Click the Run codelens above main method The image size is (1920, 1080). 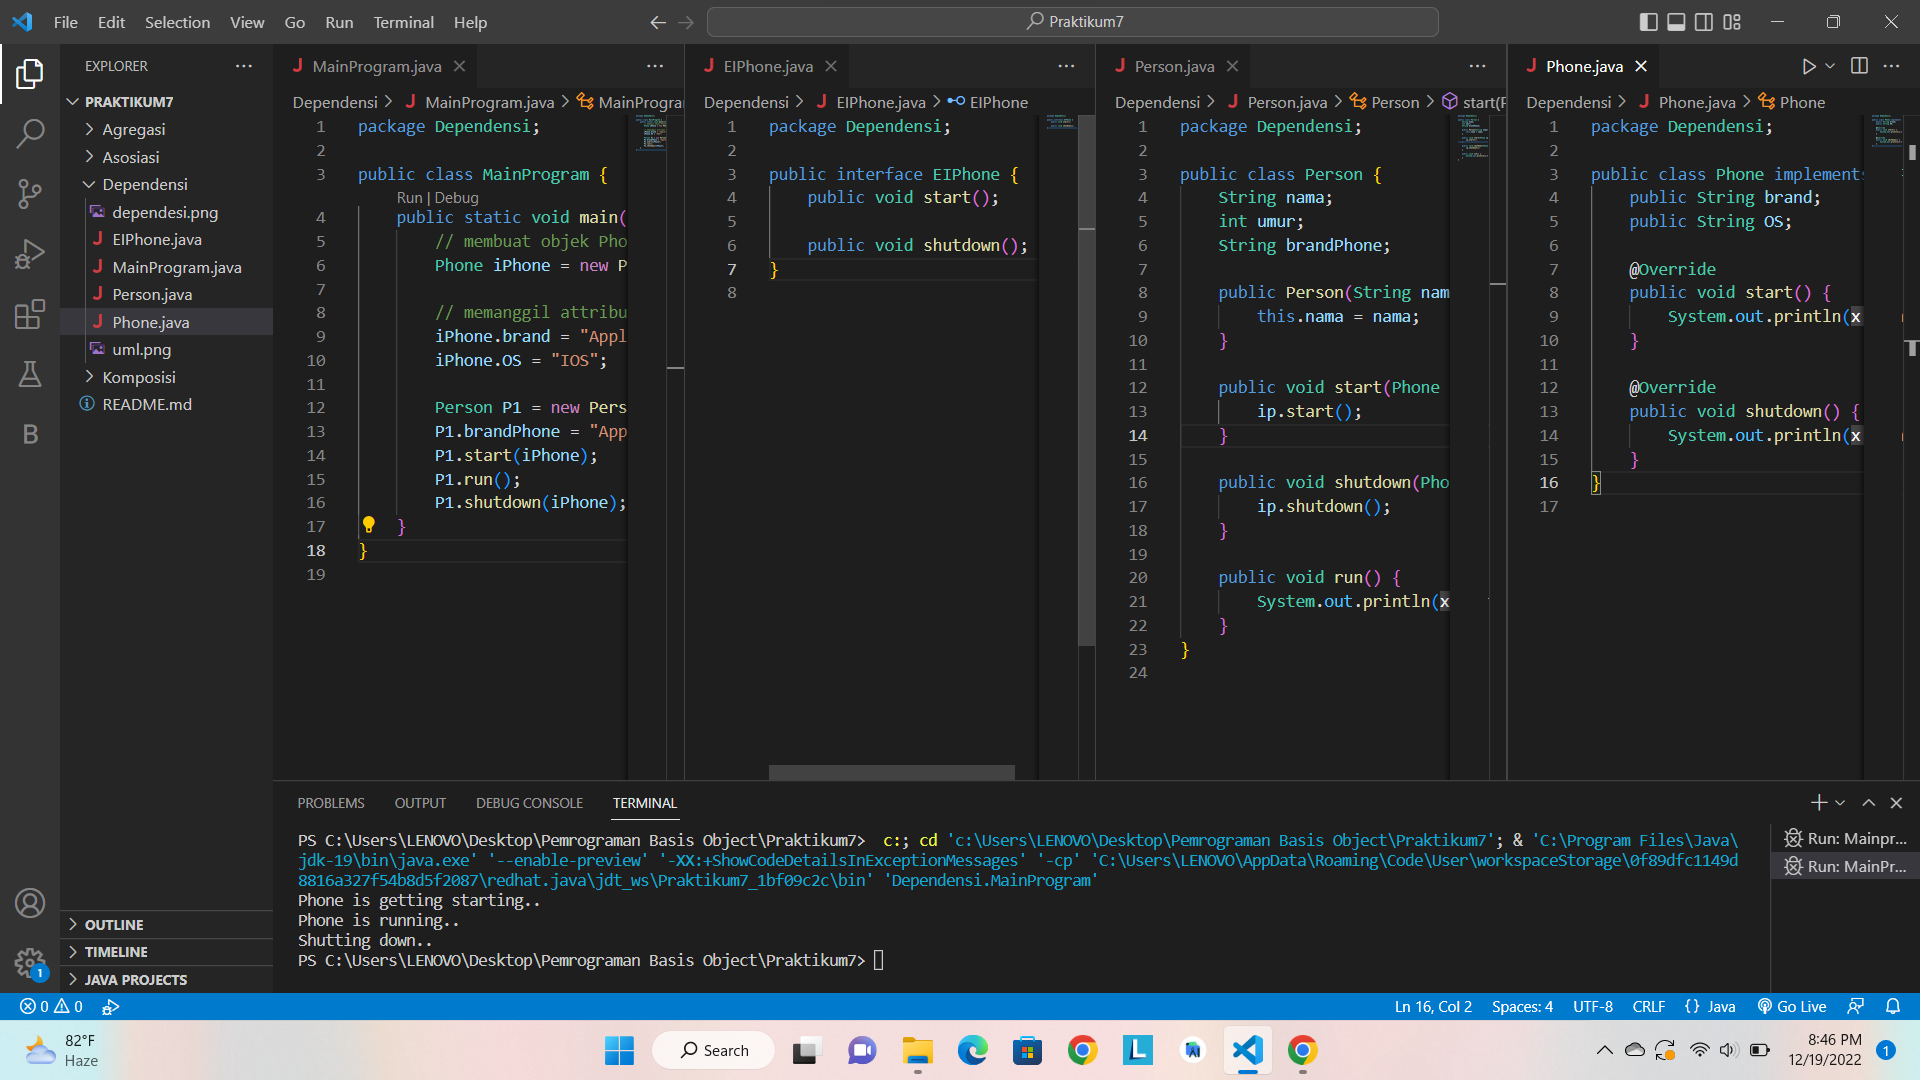click(408, 197)
